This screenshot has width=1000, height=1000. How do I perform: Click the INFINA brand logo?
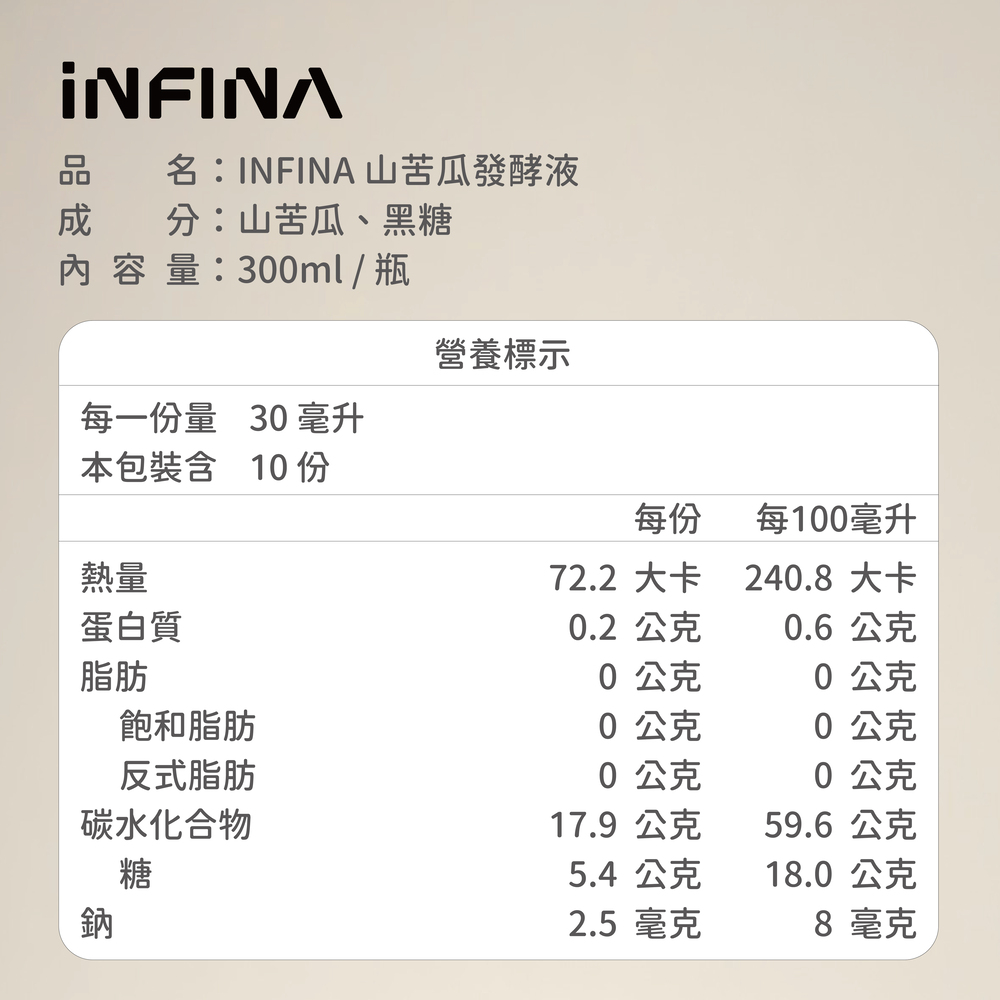point(201,94)
